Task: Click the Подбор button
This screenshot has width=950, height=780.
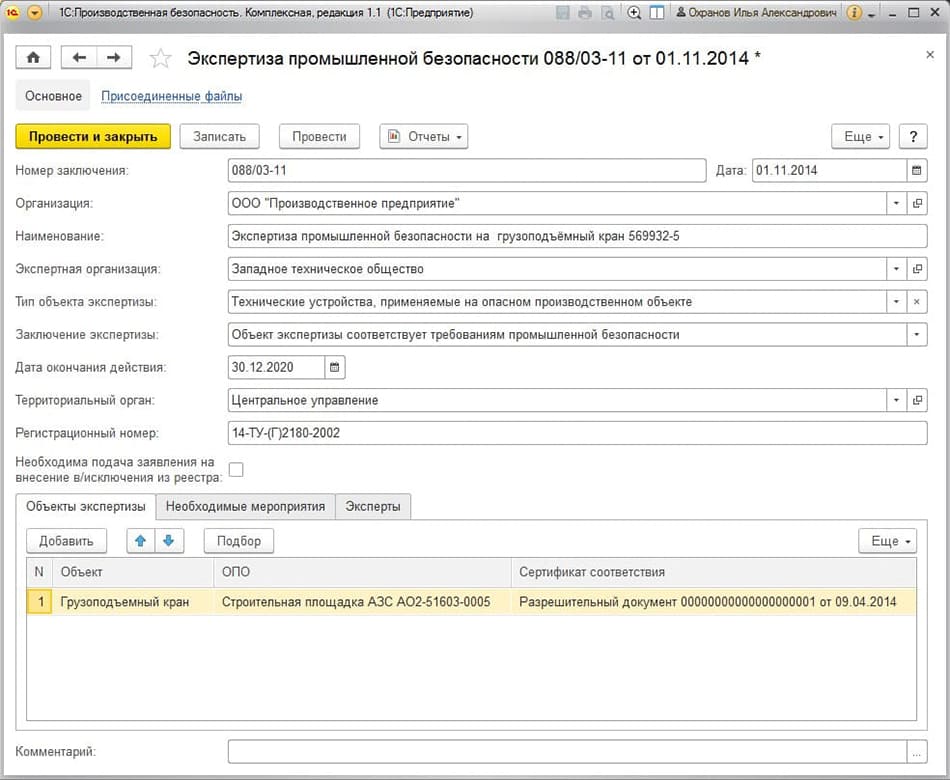Action: (239, 541)
